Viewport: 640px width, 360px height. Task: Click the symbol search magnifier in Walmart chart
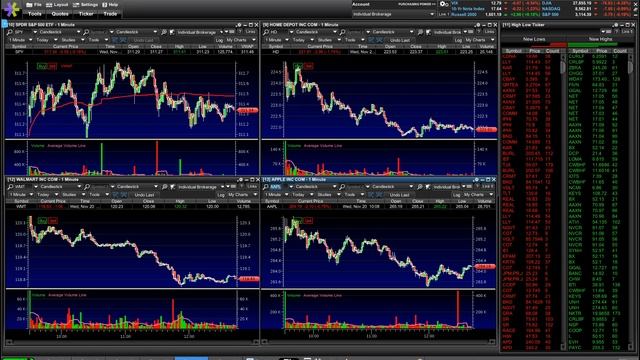(10, 187)
